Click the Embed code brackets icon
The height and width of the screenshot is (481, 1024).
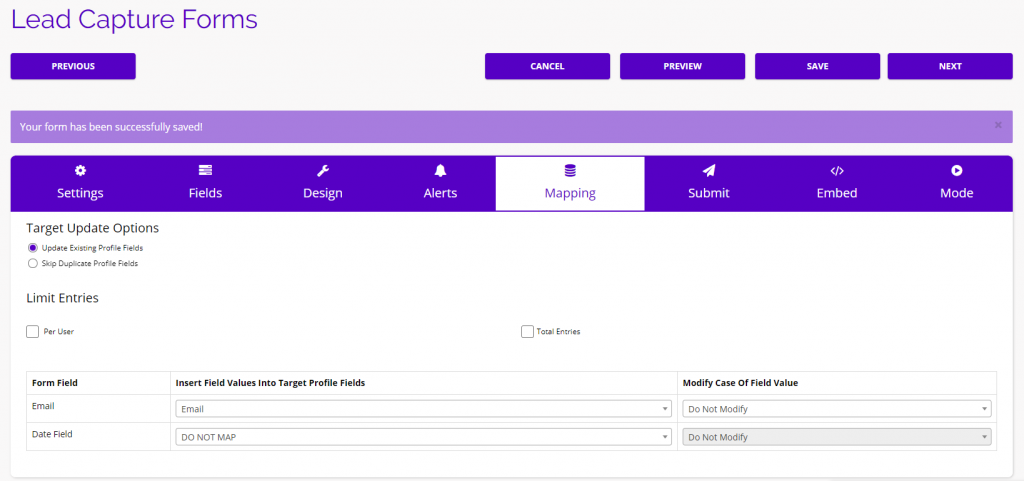(x=837, y=171)
